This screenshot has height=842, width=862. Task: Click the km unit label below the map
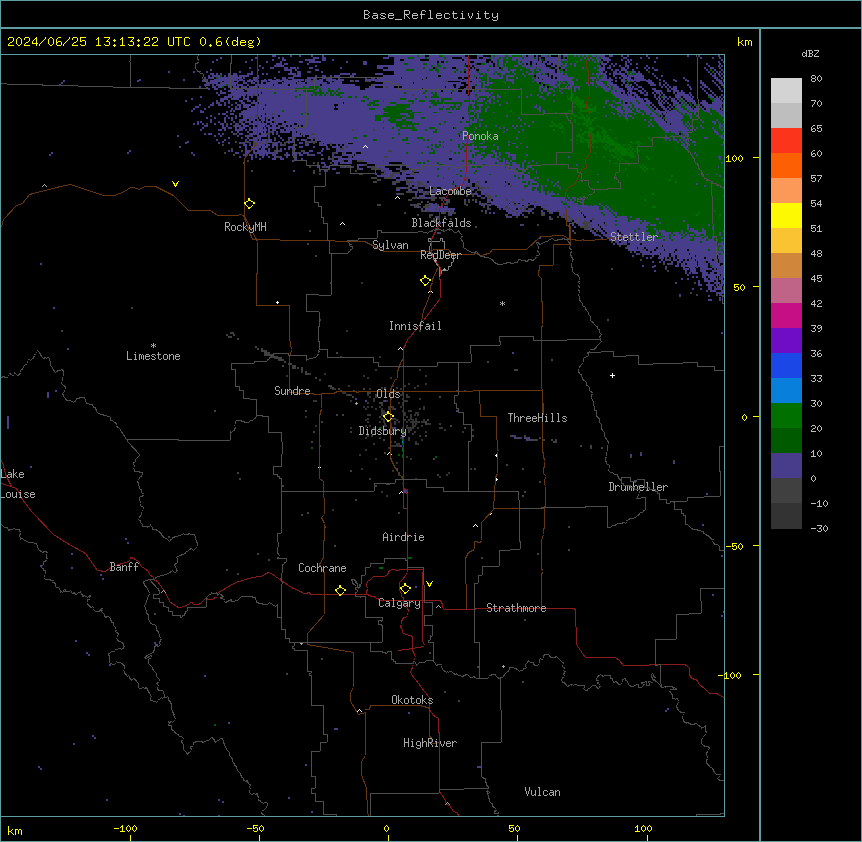pos(15,830)
